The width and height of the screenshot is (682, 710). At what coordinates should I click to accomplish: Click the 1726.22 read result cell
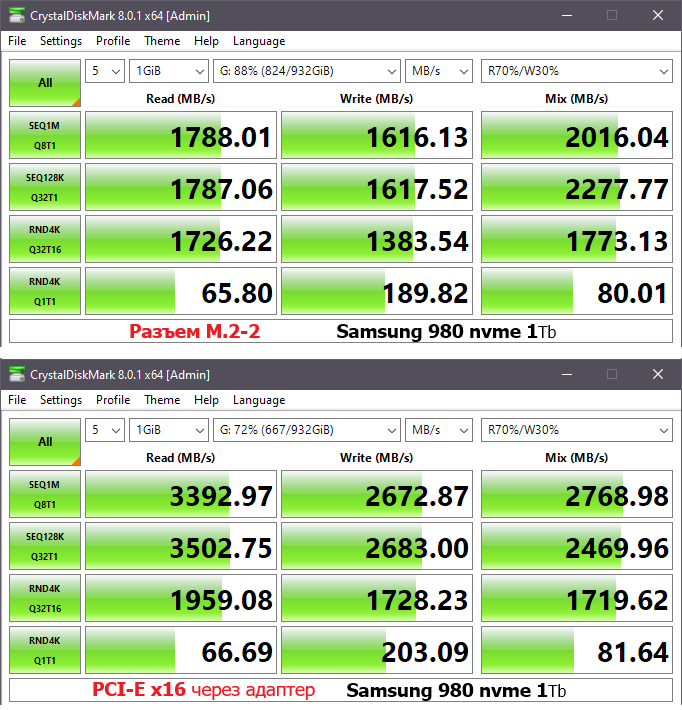(x=181, y=239)
